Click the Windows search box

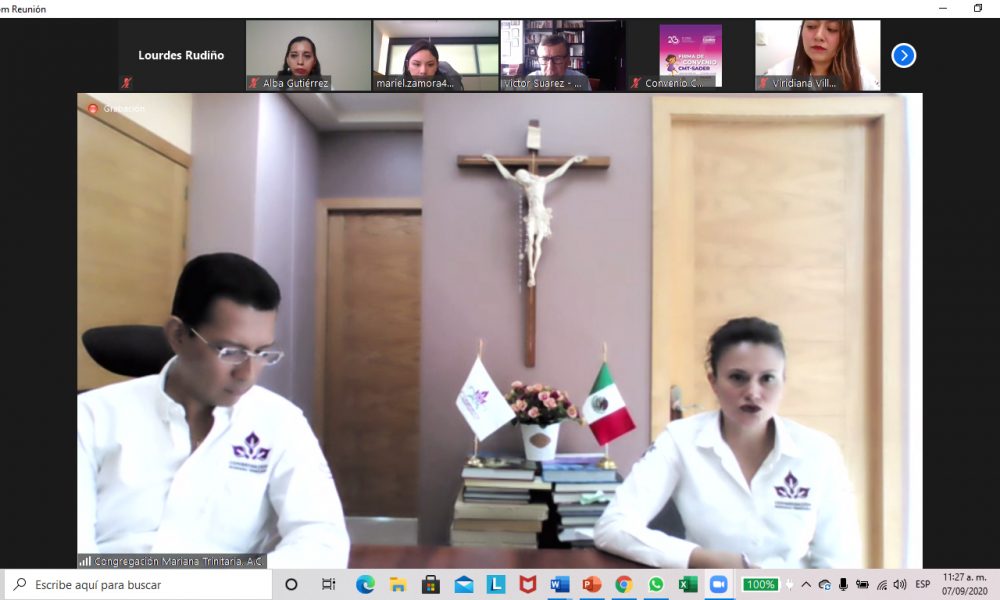click(x=138, y=584)
